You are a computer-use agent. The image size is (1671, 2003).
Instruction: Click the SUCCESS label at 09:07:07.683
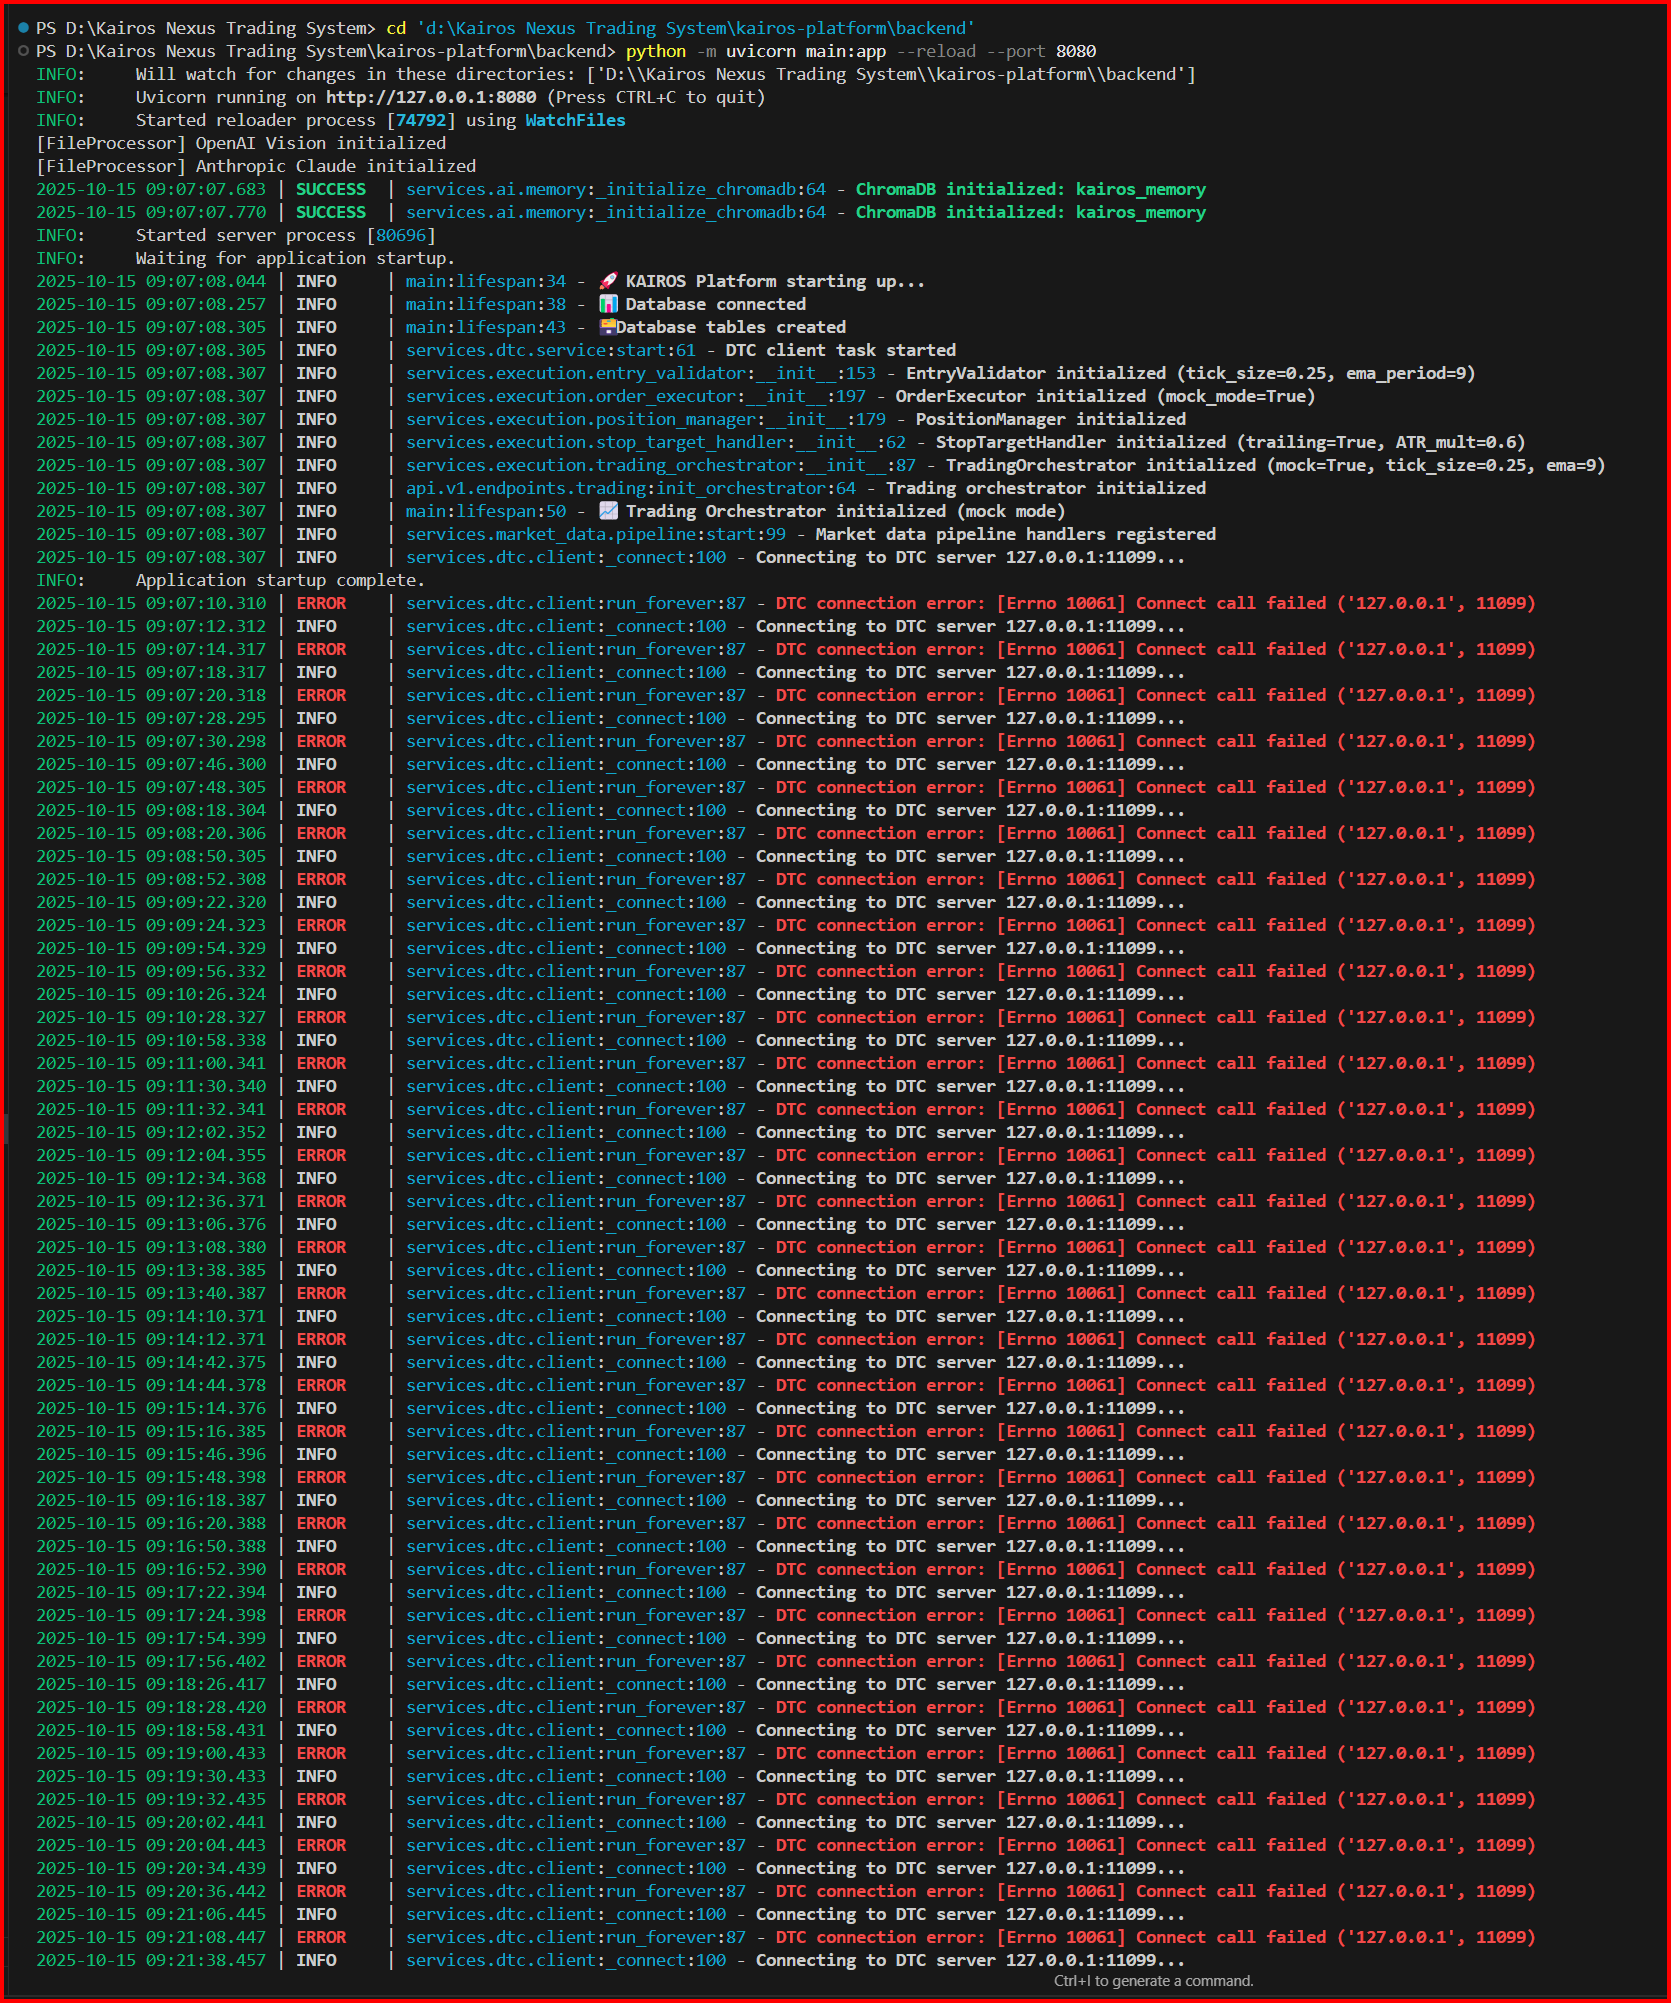[331, 189]
